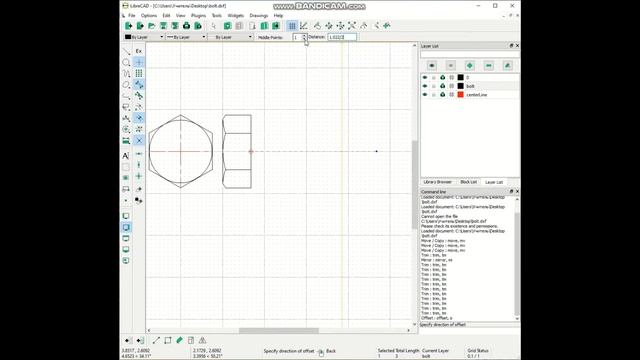The height and width of the screenshot is (360, 640).
Task: Toggle visibility eye of bolt layer
Action: pyautogui.click(x=425, y=86)
